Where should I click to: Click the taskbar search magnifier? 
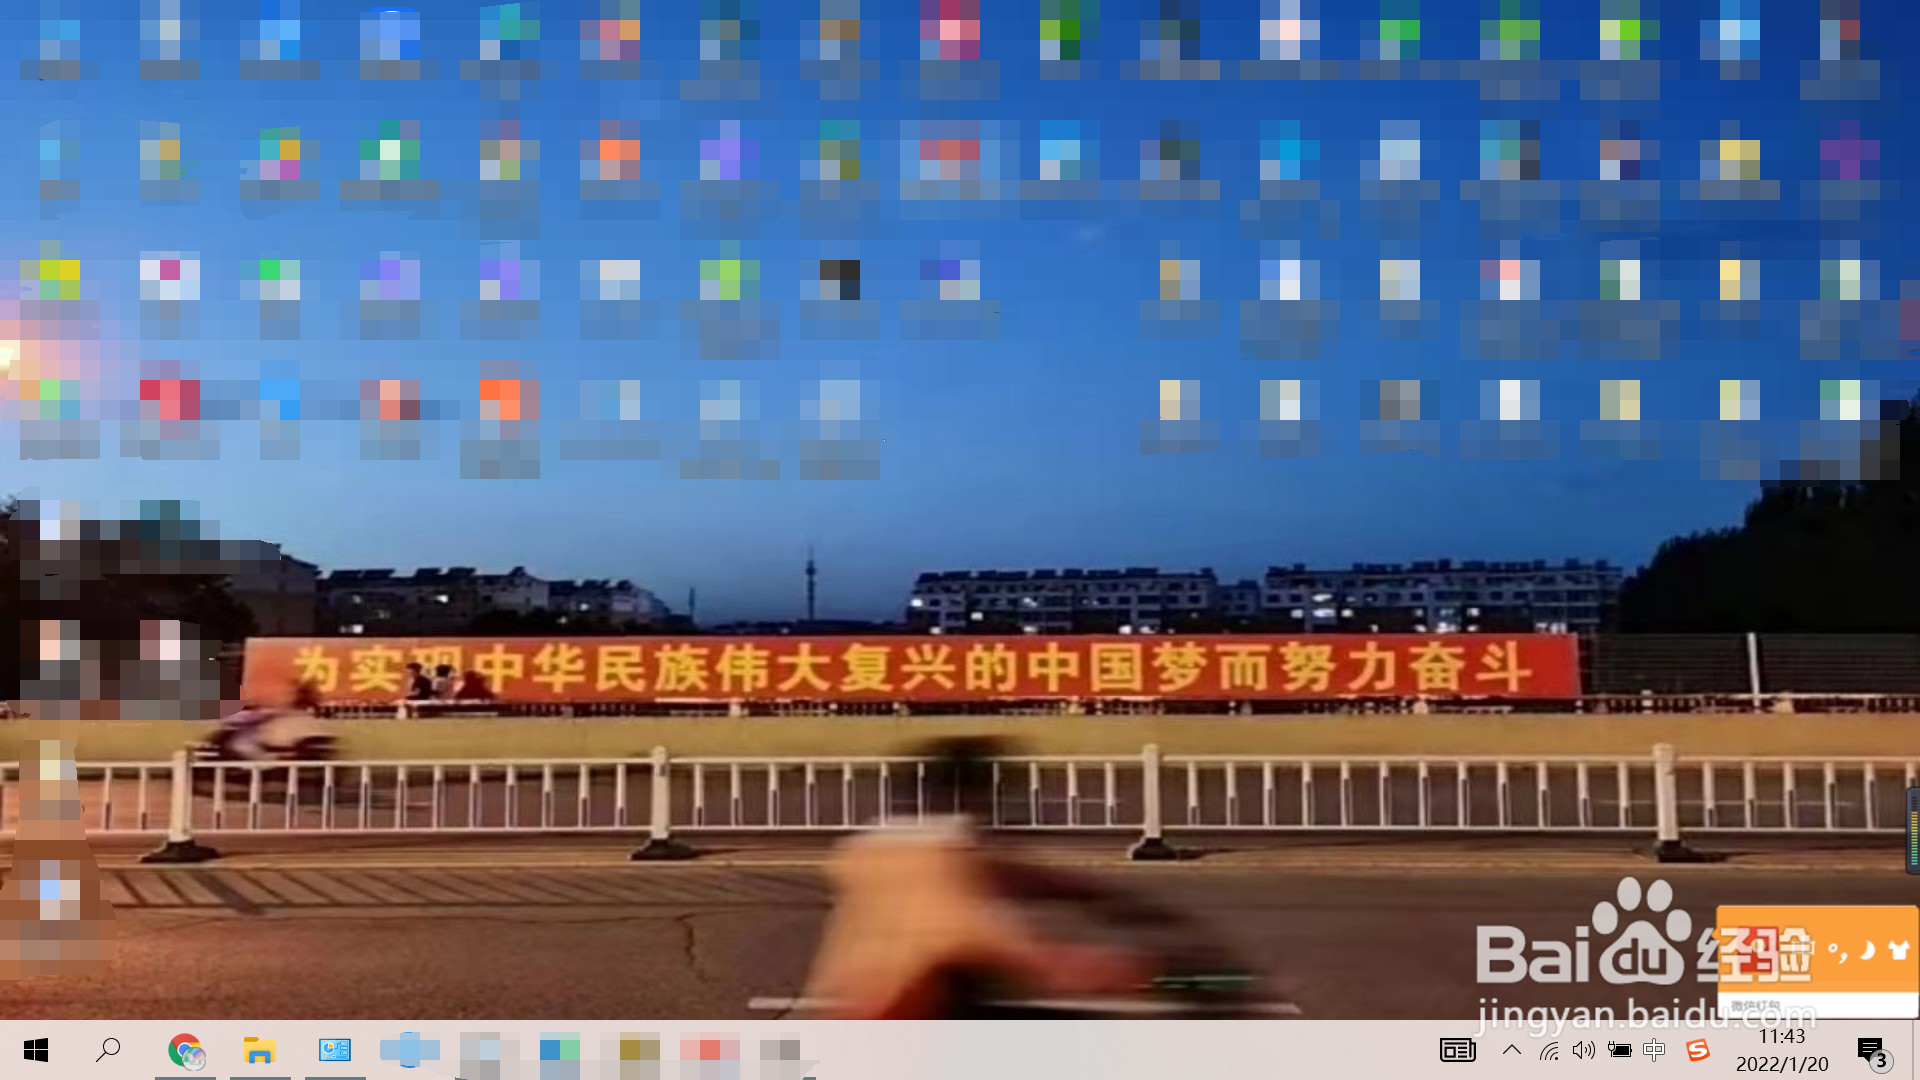(108, 1050)
